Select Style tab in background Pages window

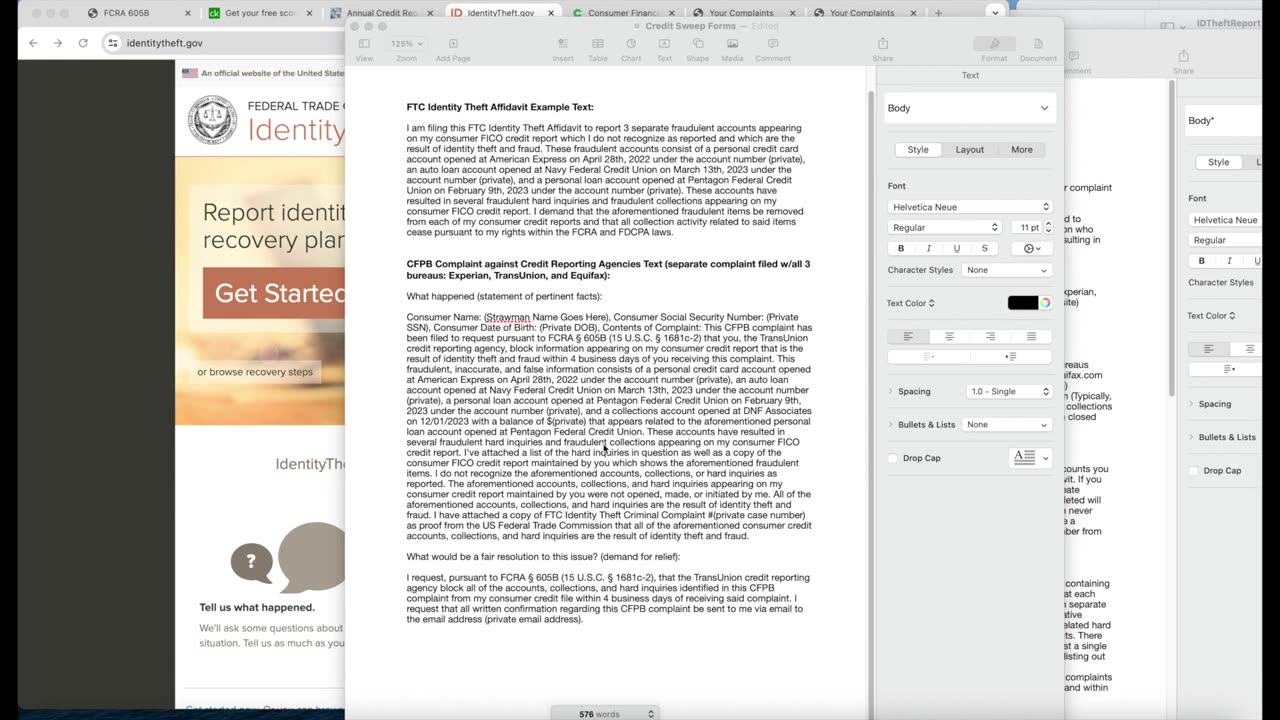click(x=1218, y=162)
